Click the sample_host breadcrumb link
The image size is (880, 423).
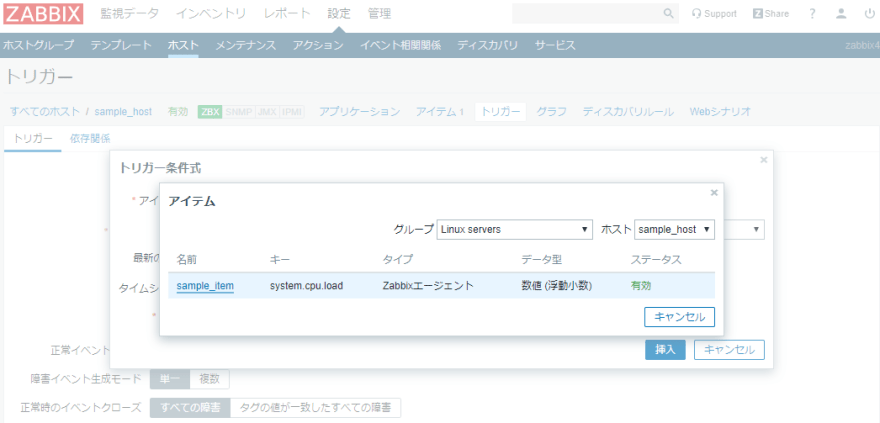(123, 112)
